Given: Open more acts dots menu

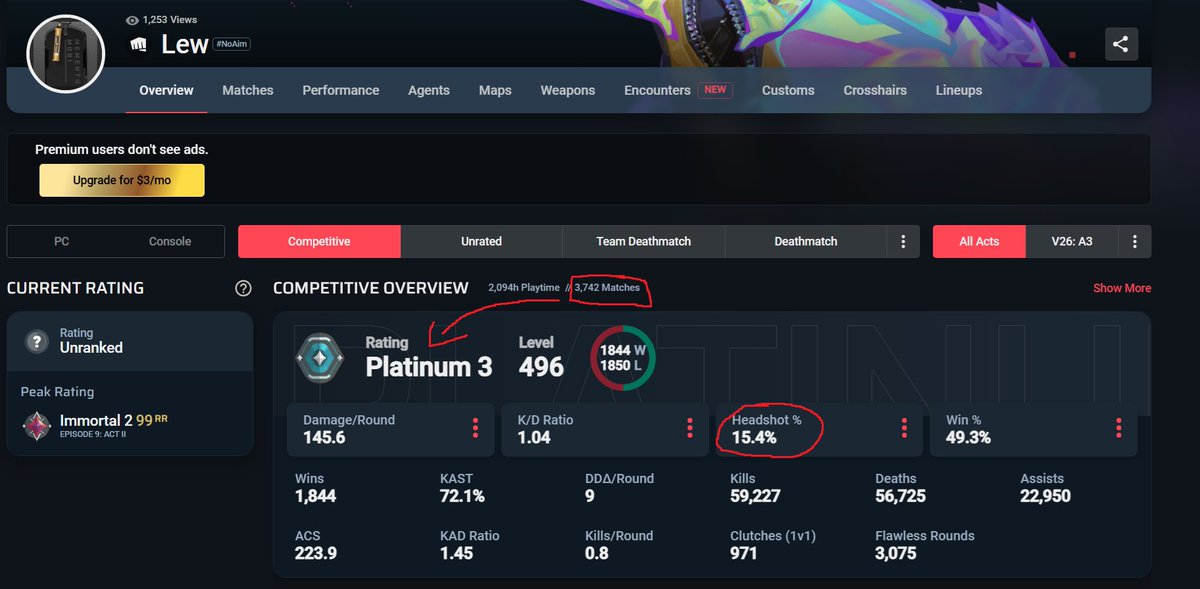Looking at the screenshot, I should point(1135,241).
